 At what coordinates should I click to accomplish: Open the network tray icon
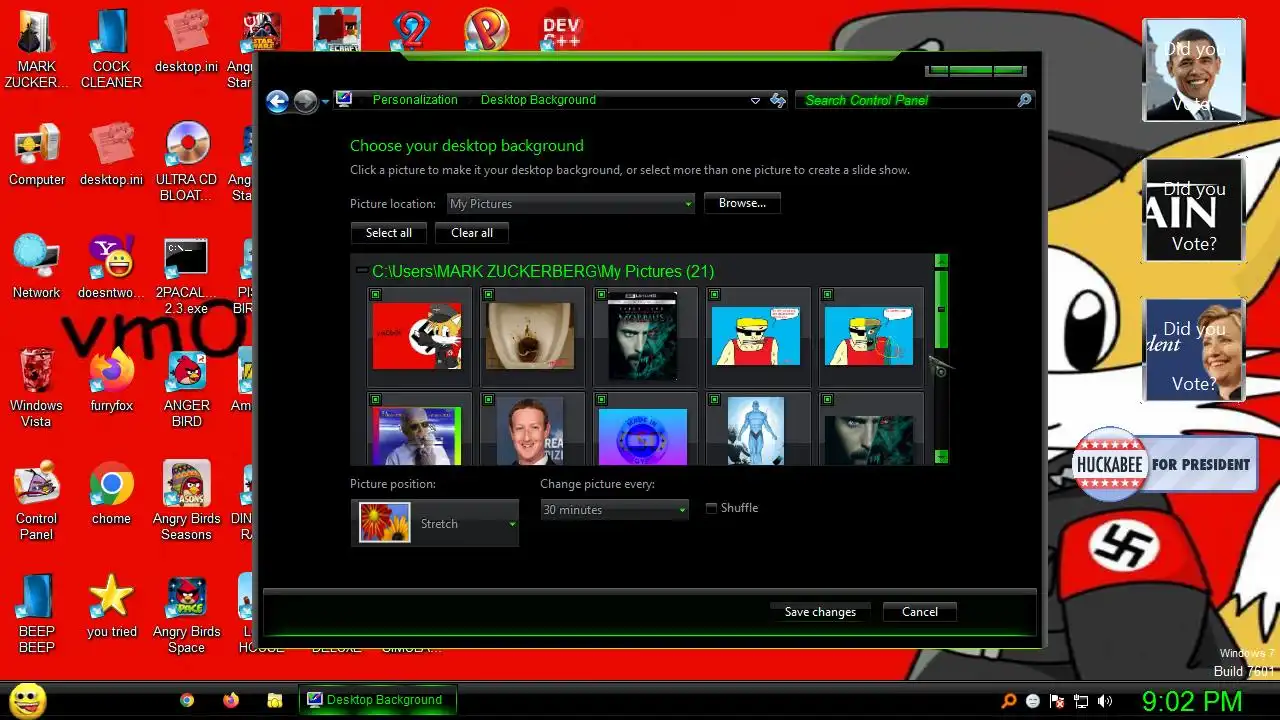(1081, 701)
